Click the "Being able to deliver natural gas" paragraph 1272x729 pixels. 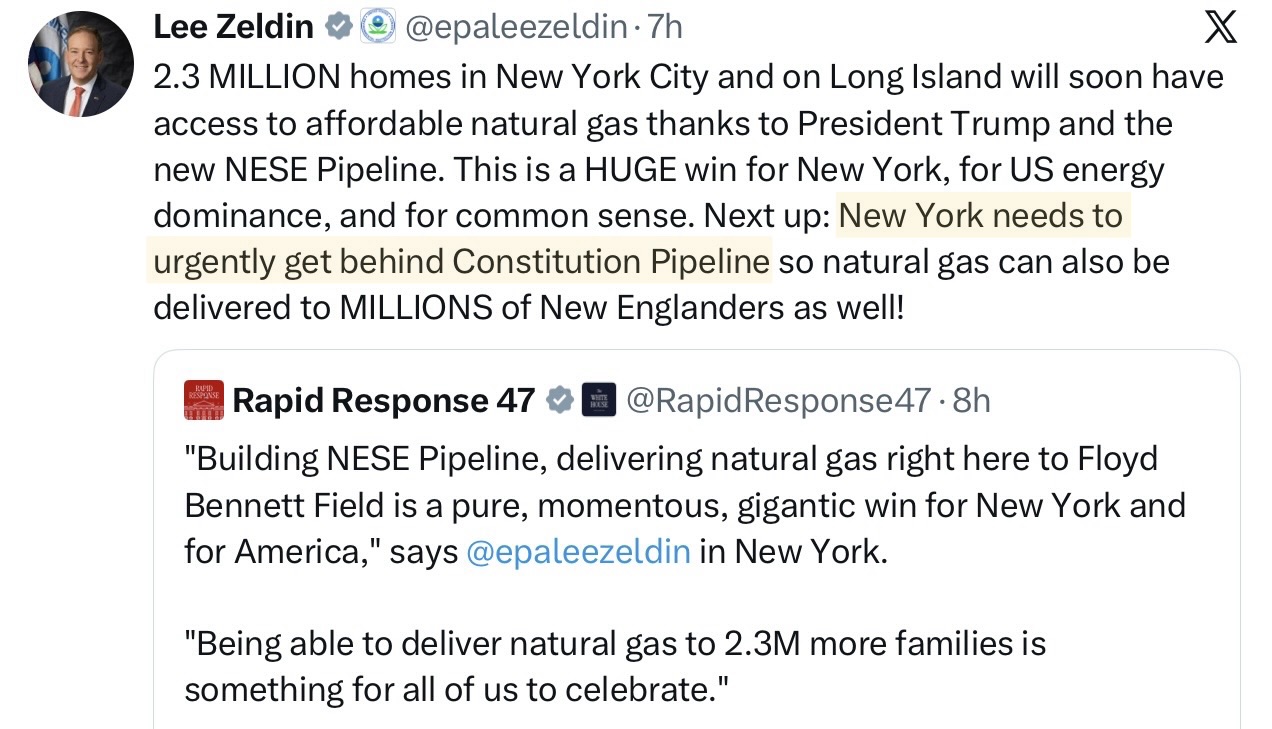pyautogui.click(x=614, y=643)
